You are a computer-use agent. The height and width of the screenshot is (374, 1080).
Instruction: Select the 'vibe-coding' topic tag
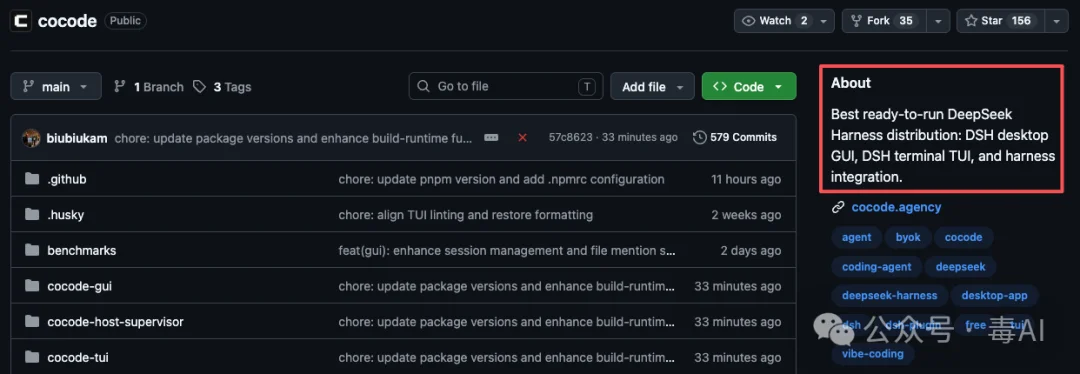click(x=872, y=354)
